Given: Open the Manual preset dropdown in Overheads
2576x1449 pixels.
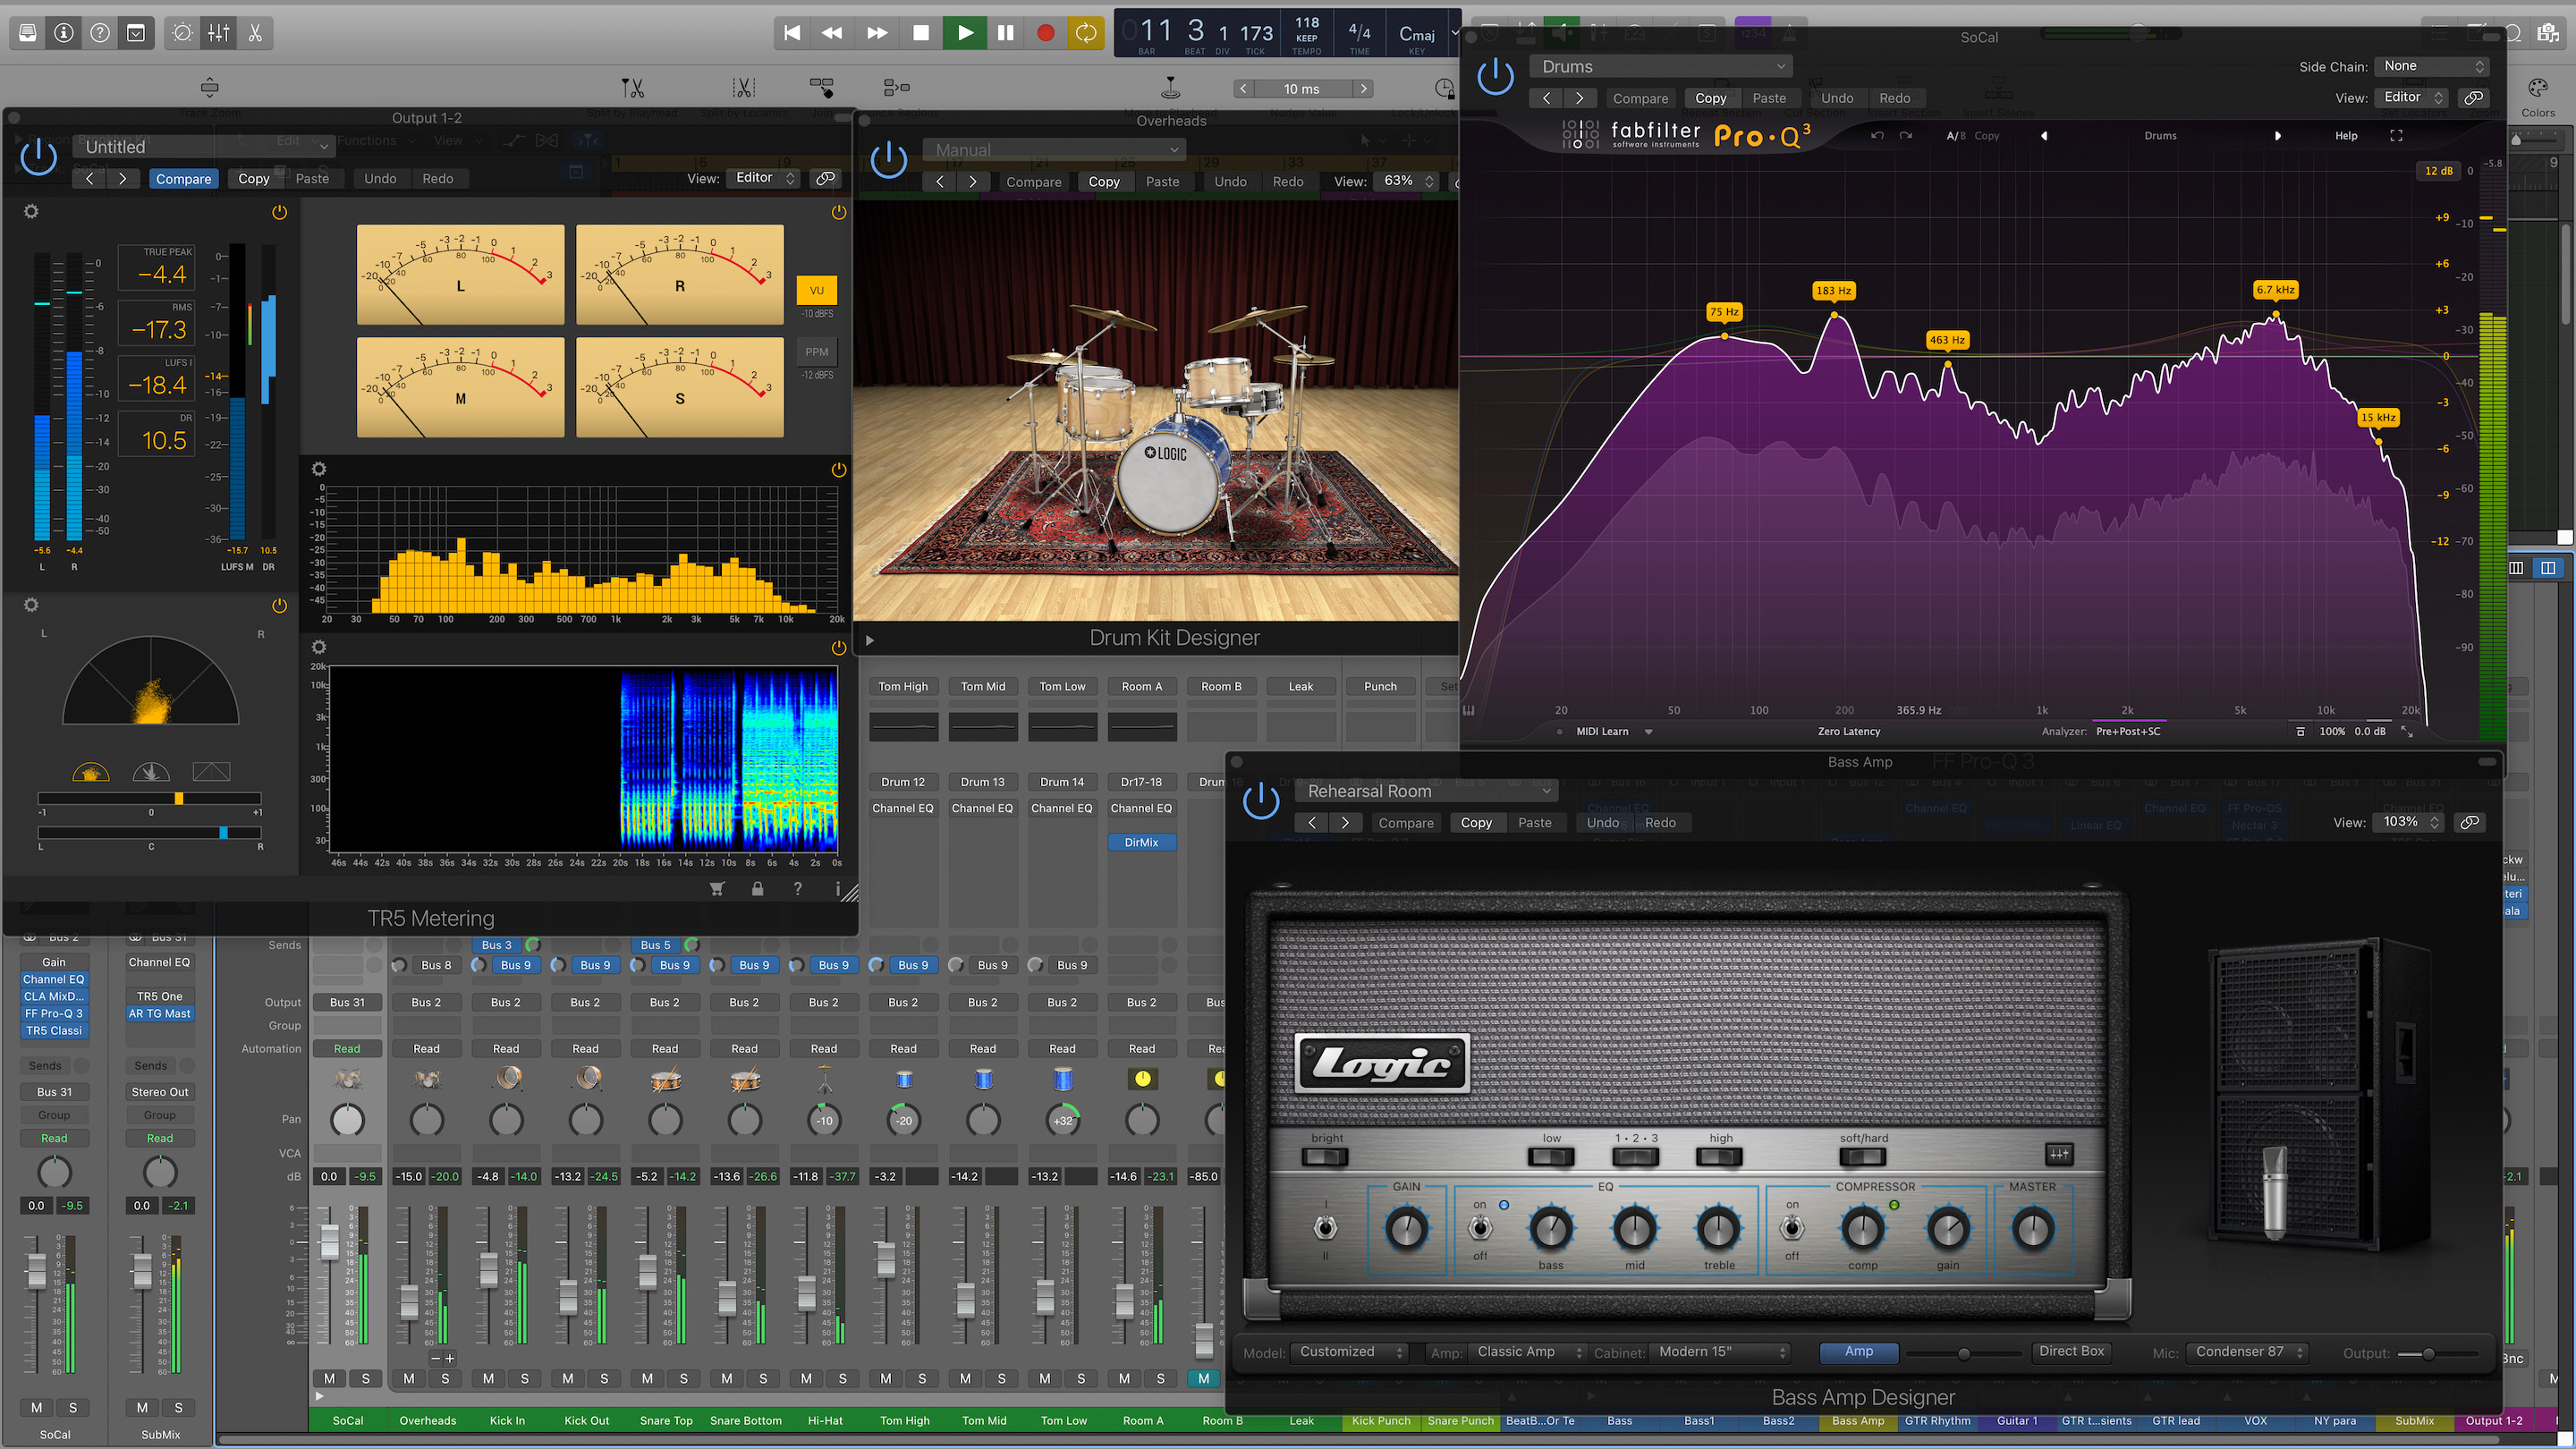Looking at the screenshot, I should point(1054,149).
